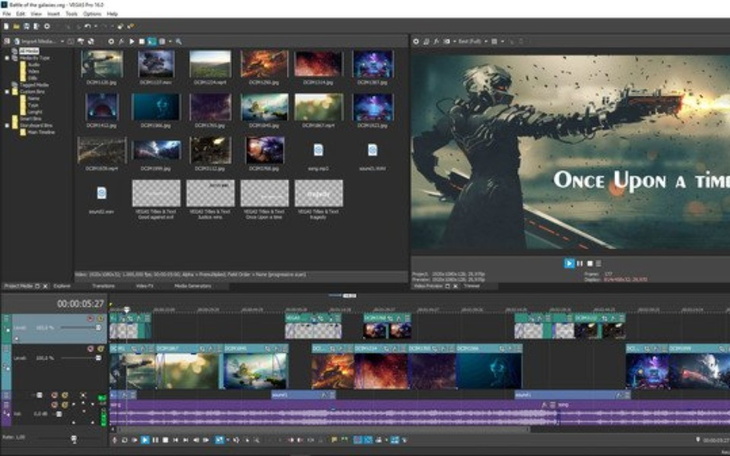Click the timeline Stop button
This screenshot has height=456, width=730.
pos(165,440)
